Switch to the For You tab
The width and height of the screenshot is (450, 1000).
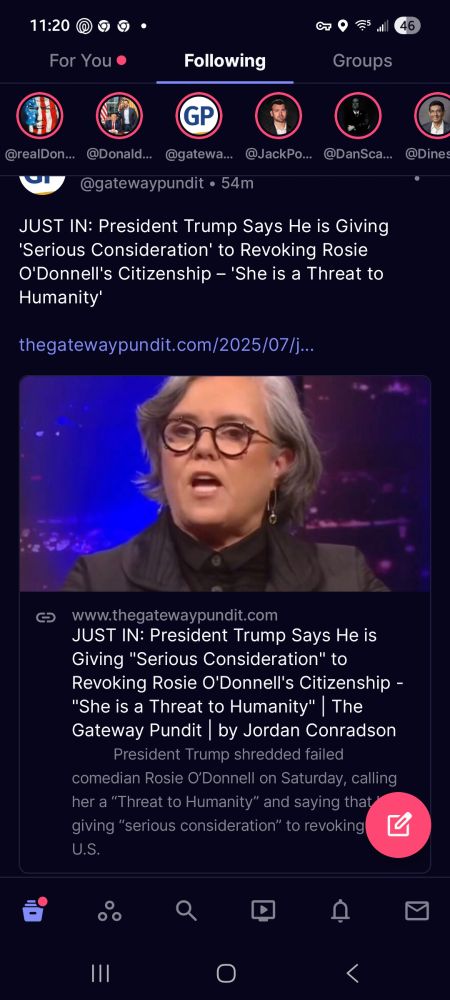(80, 61)
